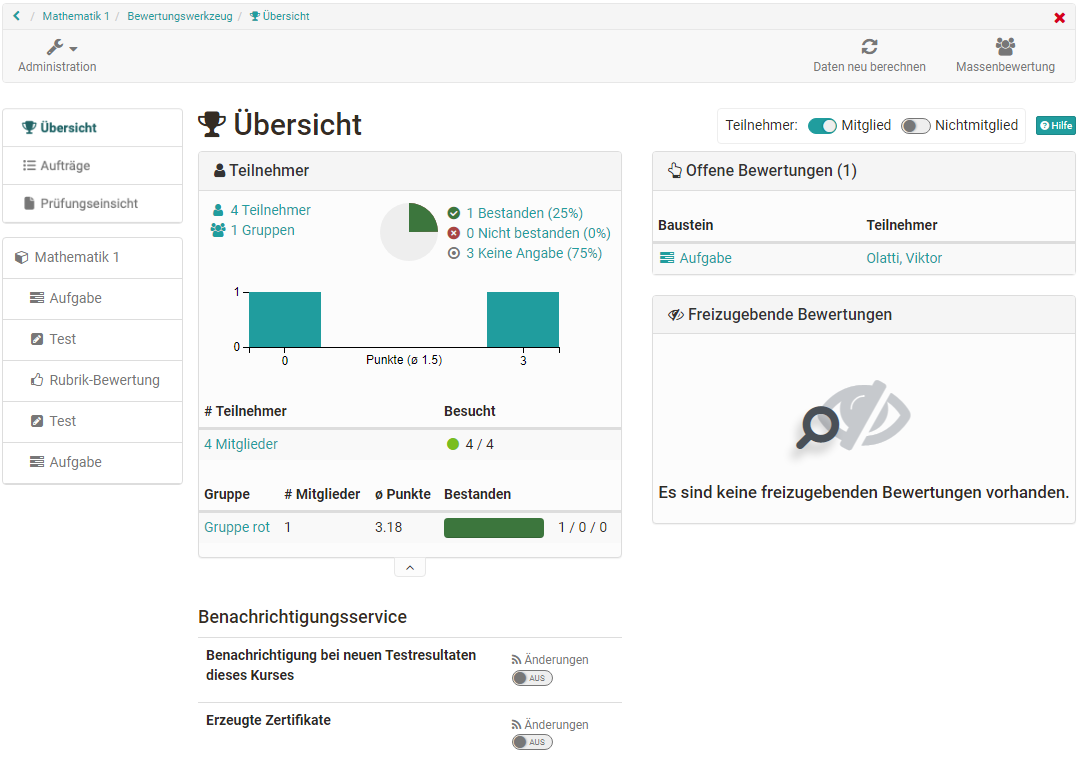Select the first Aufgabe node in tree
The image size is (1079, 764).
(92, 298)
